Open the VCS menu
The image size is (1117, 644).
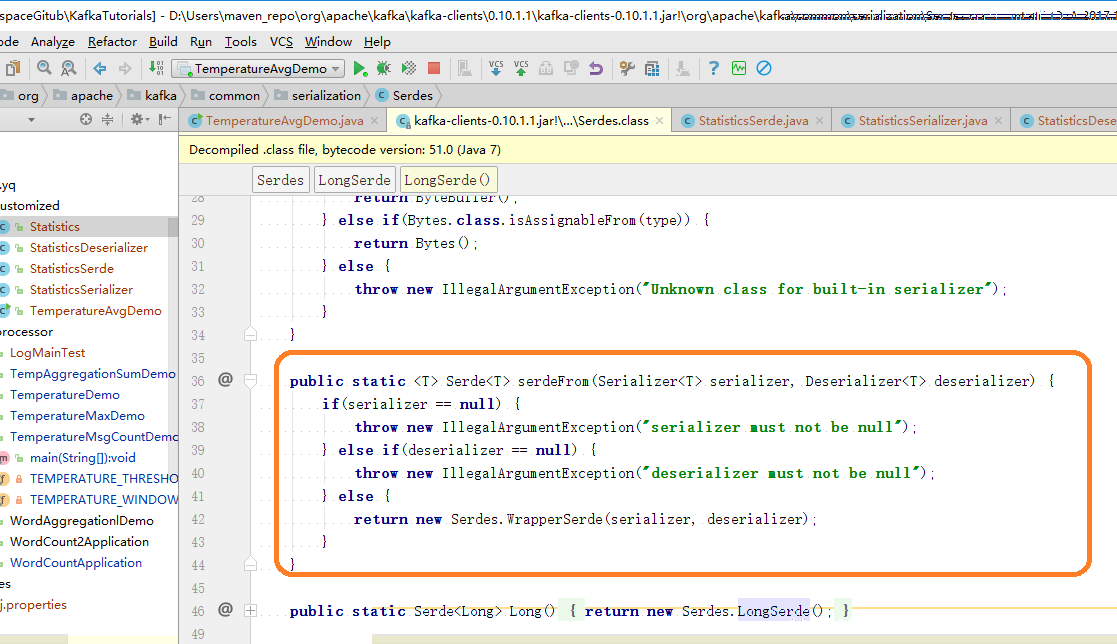281,42
